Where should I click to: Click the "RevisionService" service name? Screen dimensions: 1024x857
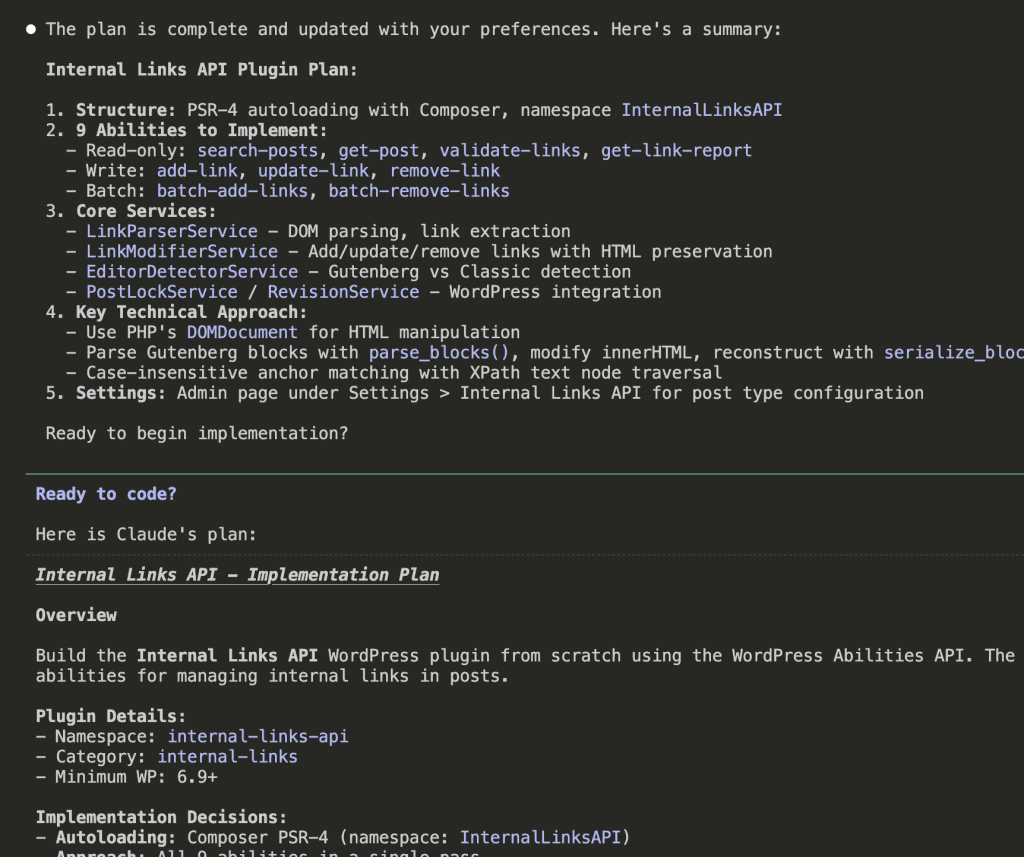click(343, 292)
